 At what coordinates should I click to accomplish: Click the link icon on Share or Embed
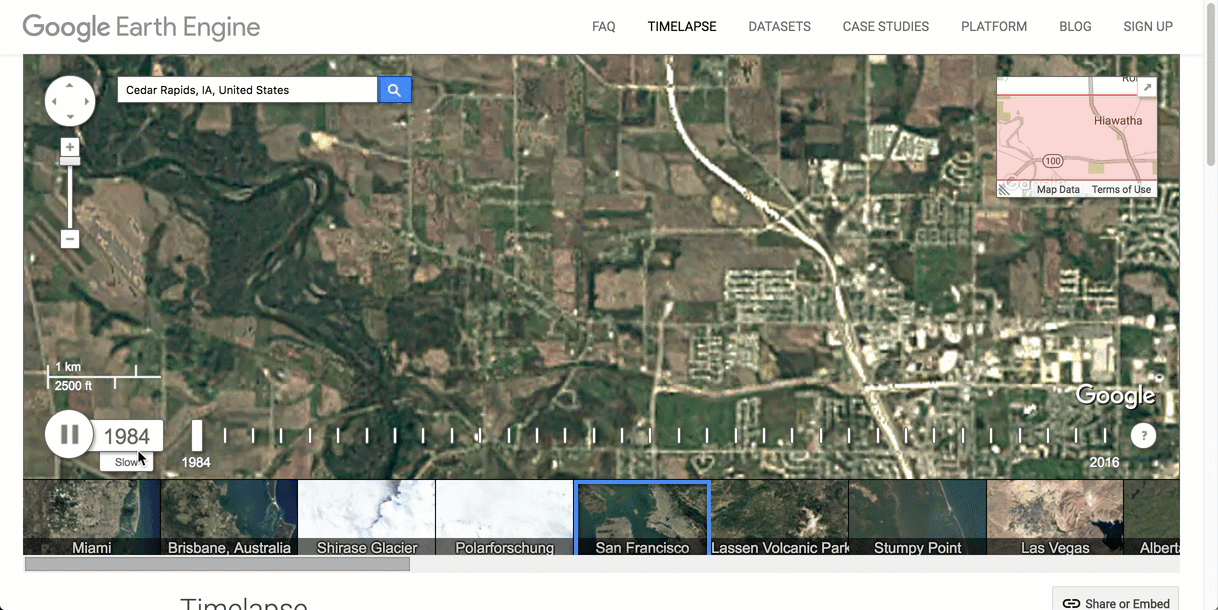pos(1071,603)
